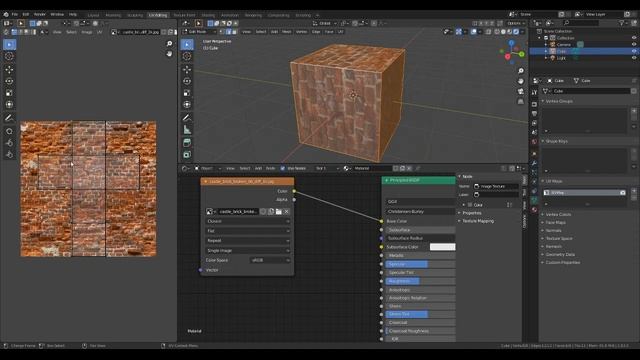
Task: Select the Add Cube tool in the 3D viewport
Action: coord(187,142)
